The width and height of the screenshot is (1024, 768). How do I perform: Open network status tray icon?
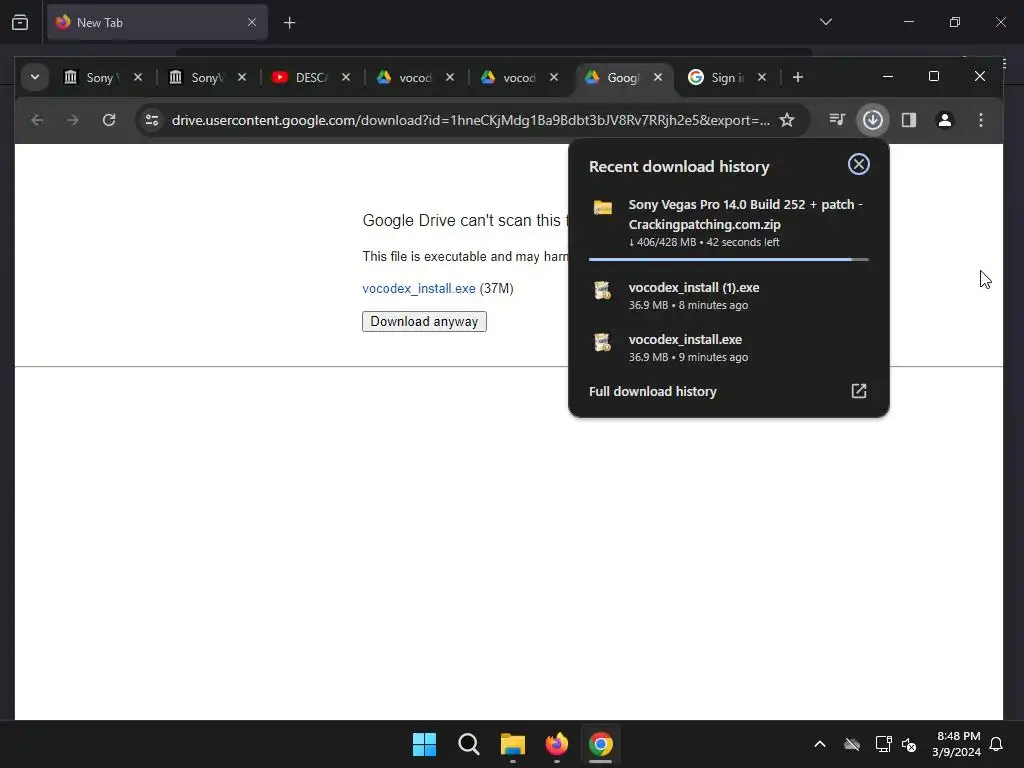click(x=883, y=744)
